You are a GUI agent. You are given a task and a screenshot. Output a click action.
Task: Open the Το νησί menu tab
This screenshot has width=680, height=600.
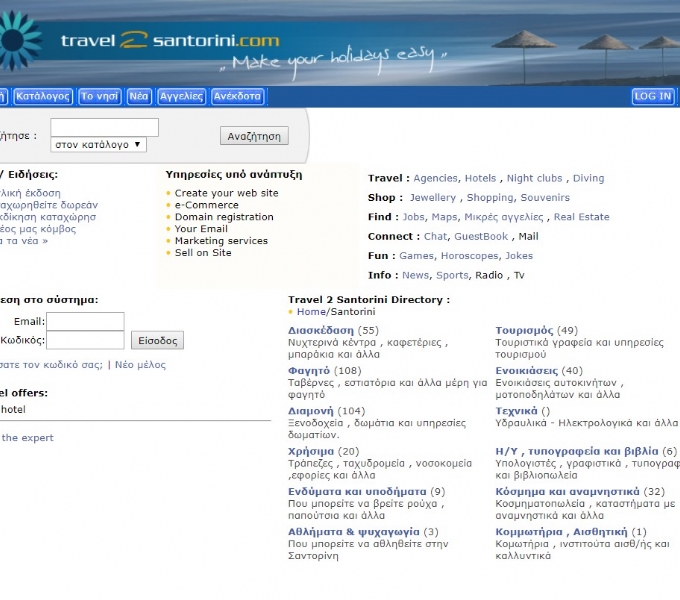100,96
